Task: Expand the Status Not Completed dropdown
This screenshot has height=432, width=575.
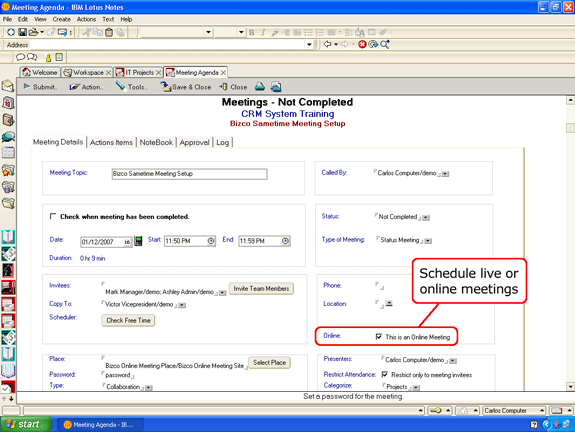Action: pyautogui.click(x=426, y=218)
